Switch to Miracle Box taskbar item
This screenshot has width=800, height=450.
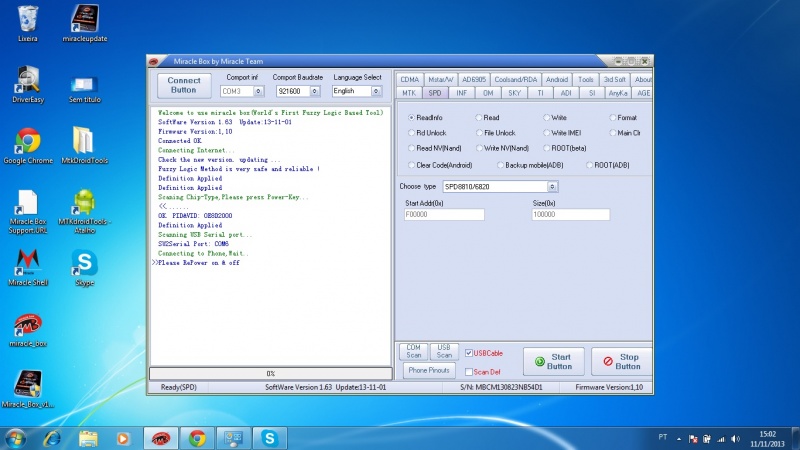coord(161,438)
